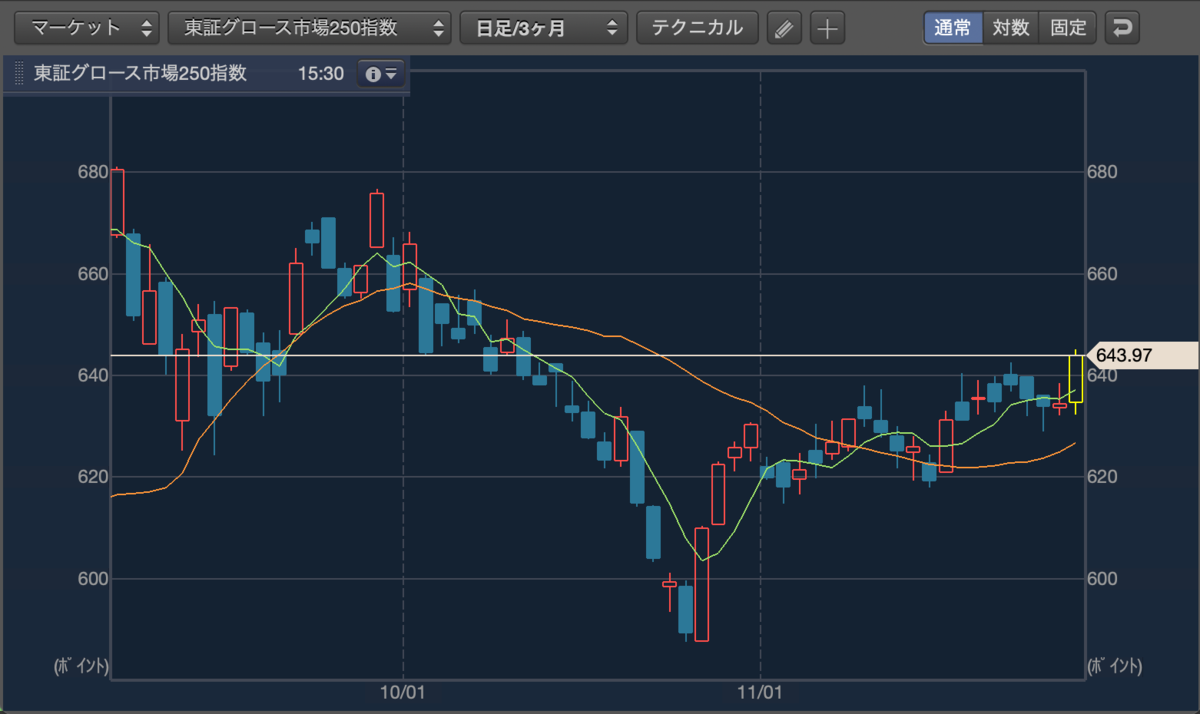Select the pencil drawing tool icon
The width and height of the screenshot is (1200, 714).
[x=785, y=28]
